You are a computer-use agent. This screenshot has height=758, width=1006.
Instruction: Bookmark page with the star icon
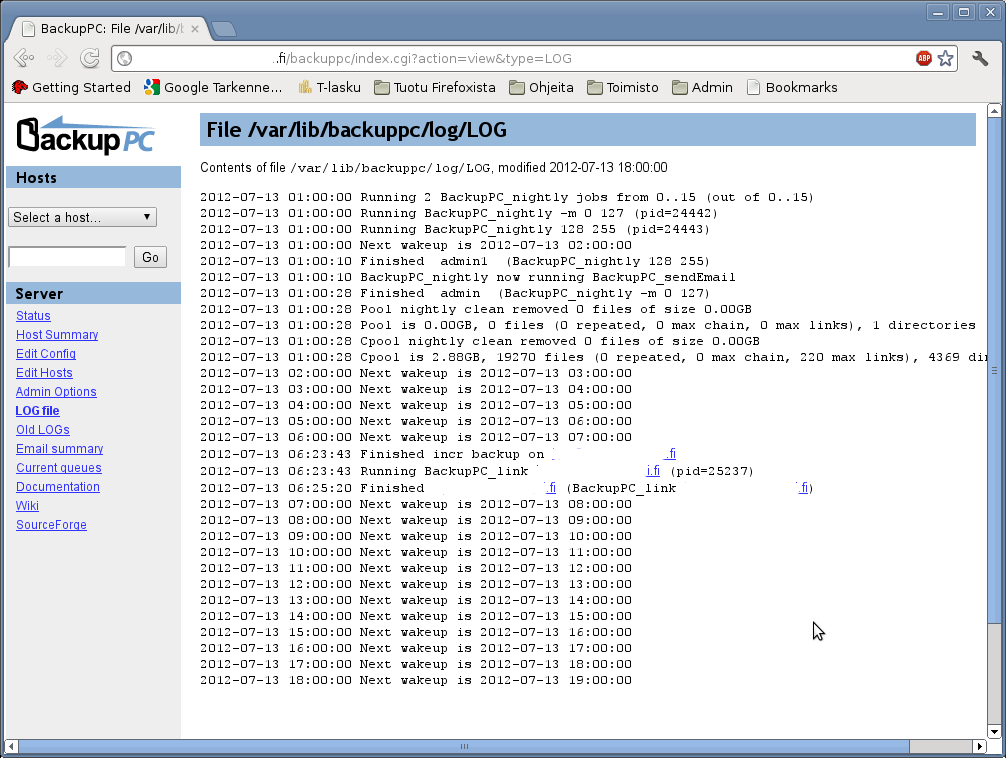tap(945, 58)
